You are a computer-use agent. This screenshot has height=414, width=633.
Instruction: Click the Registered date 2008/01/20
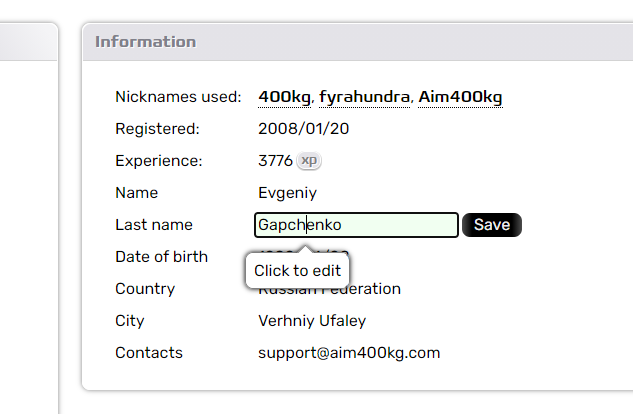coord(303,129)
